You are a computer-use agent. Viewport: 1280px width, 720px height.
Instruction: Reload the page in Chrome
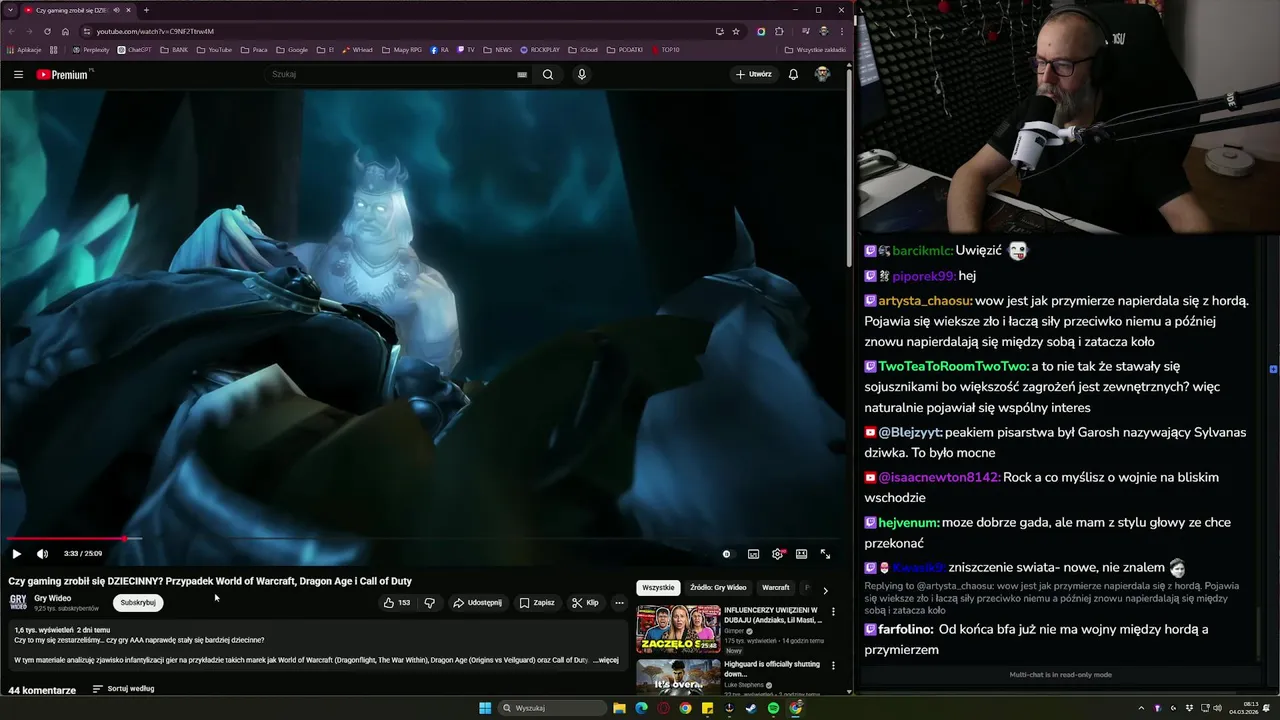[x=47, y=31]
